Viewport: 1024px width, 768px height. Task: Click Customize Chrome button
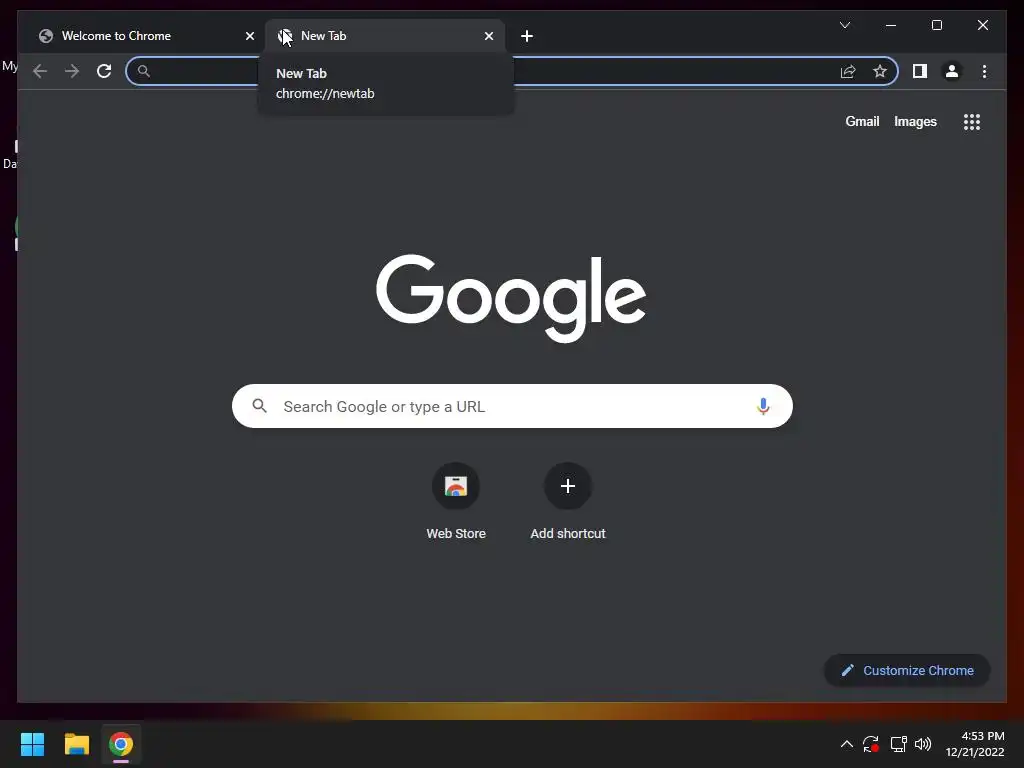point(907,671)
